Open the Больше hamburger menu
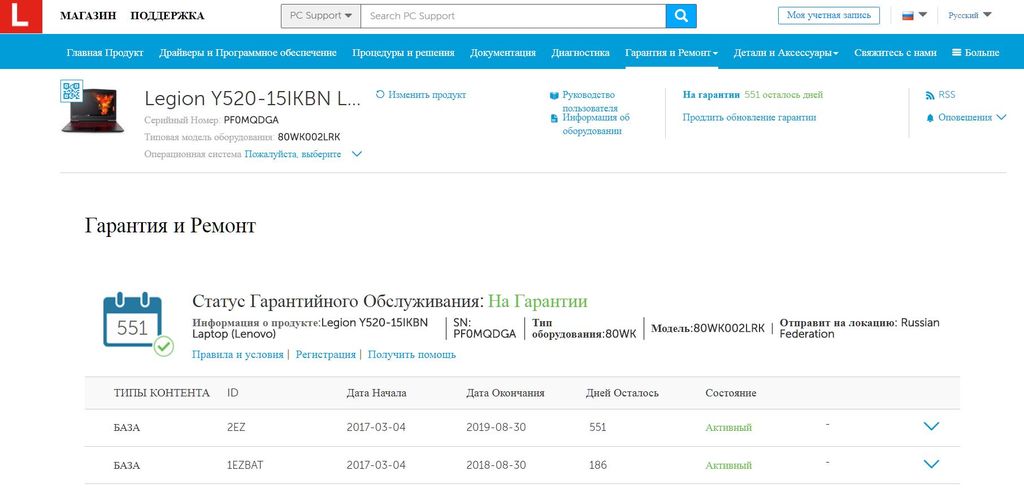Image resolution: width=1024 pixels, height=501 pixels. (975, 52)
